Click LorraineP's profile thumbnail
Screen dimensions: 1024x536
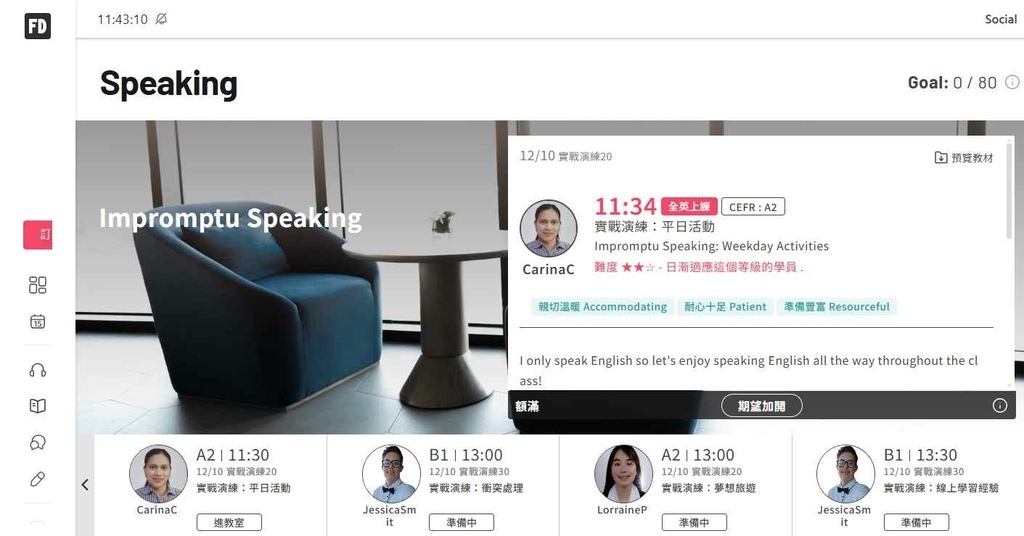pyautogui.click(x=623, y=474)
